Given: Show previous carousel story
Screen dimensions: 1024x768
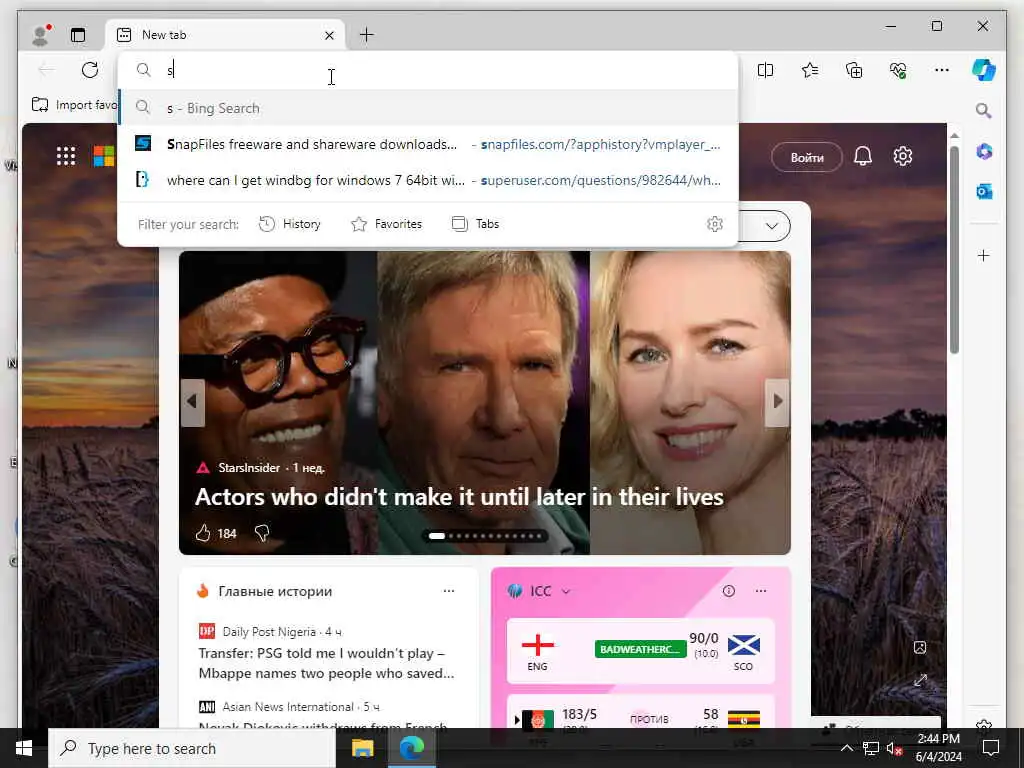Looking at the screenshot, I should pos(192,402).
